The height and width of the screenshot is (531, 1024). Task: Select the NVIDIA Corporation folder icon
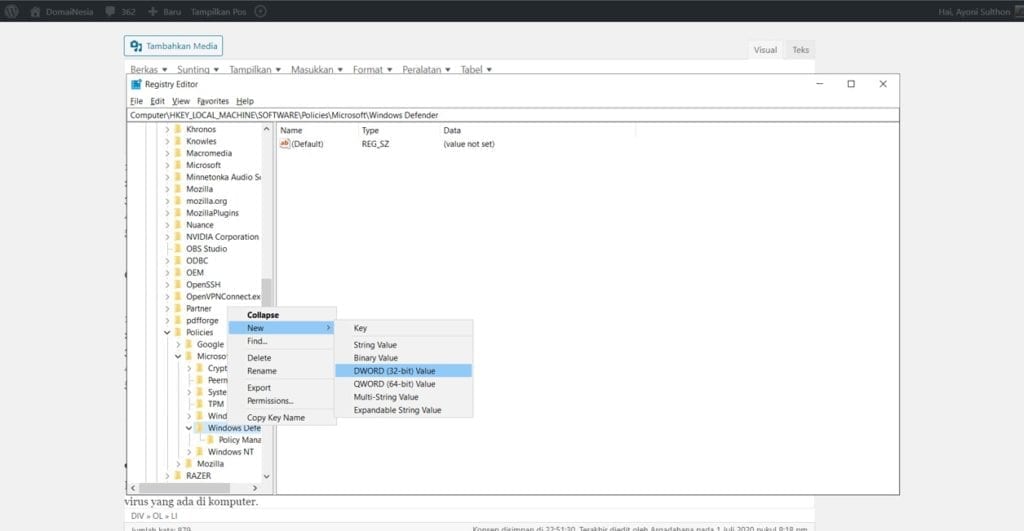click(x=178, y=237)
